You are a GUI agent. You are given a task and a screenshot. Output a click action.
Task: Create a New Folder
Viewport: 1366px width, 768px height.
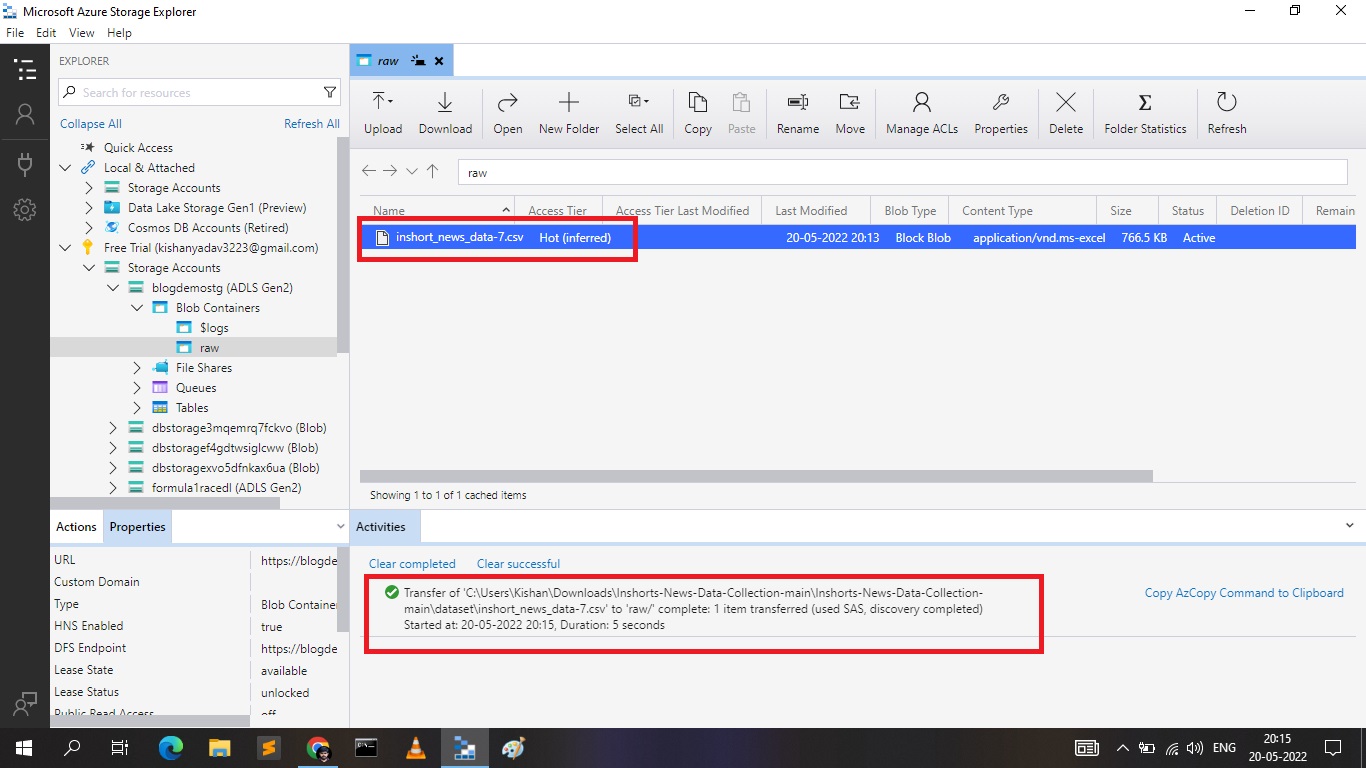coord(569,113)
